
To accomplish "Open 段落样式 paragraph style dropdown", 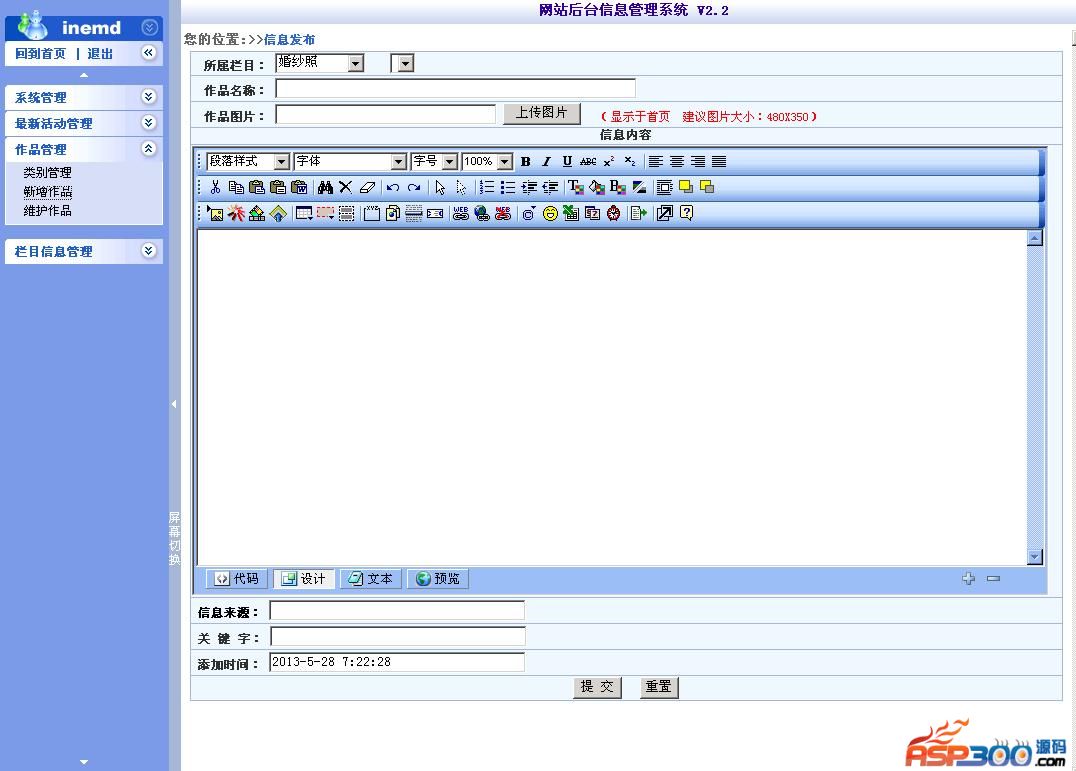I will click(248, 161).
